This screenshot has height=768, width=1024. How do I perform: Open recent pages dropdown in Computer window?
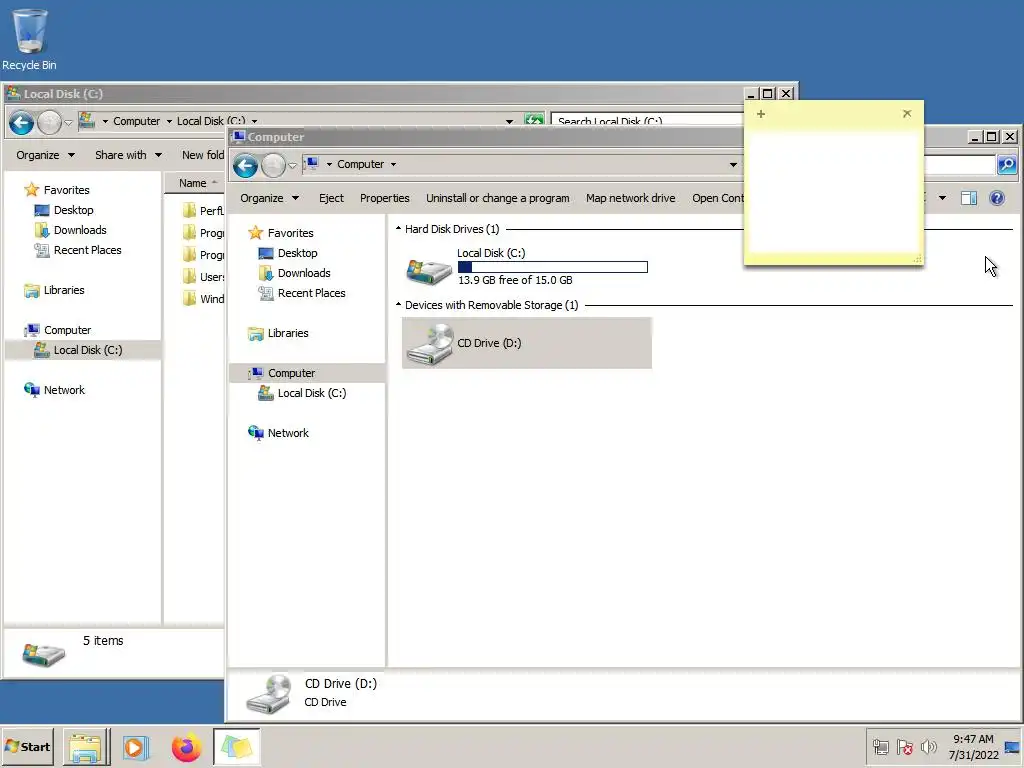293,166
